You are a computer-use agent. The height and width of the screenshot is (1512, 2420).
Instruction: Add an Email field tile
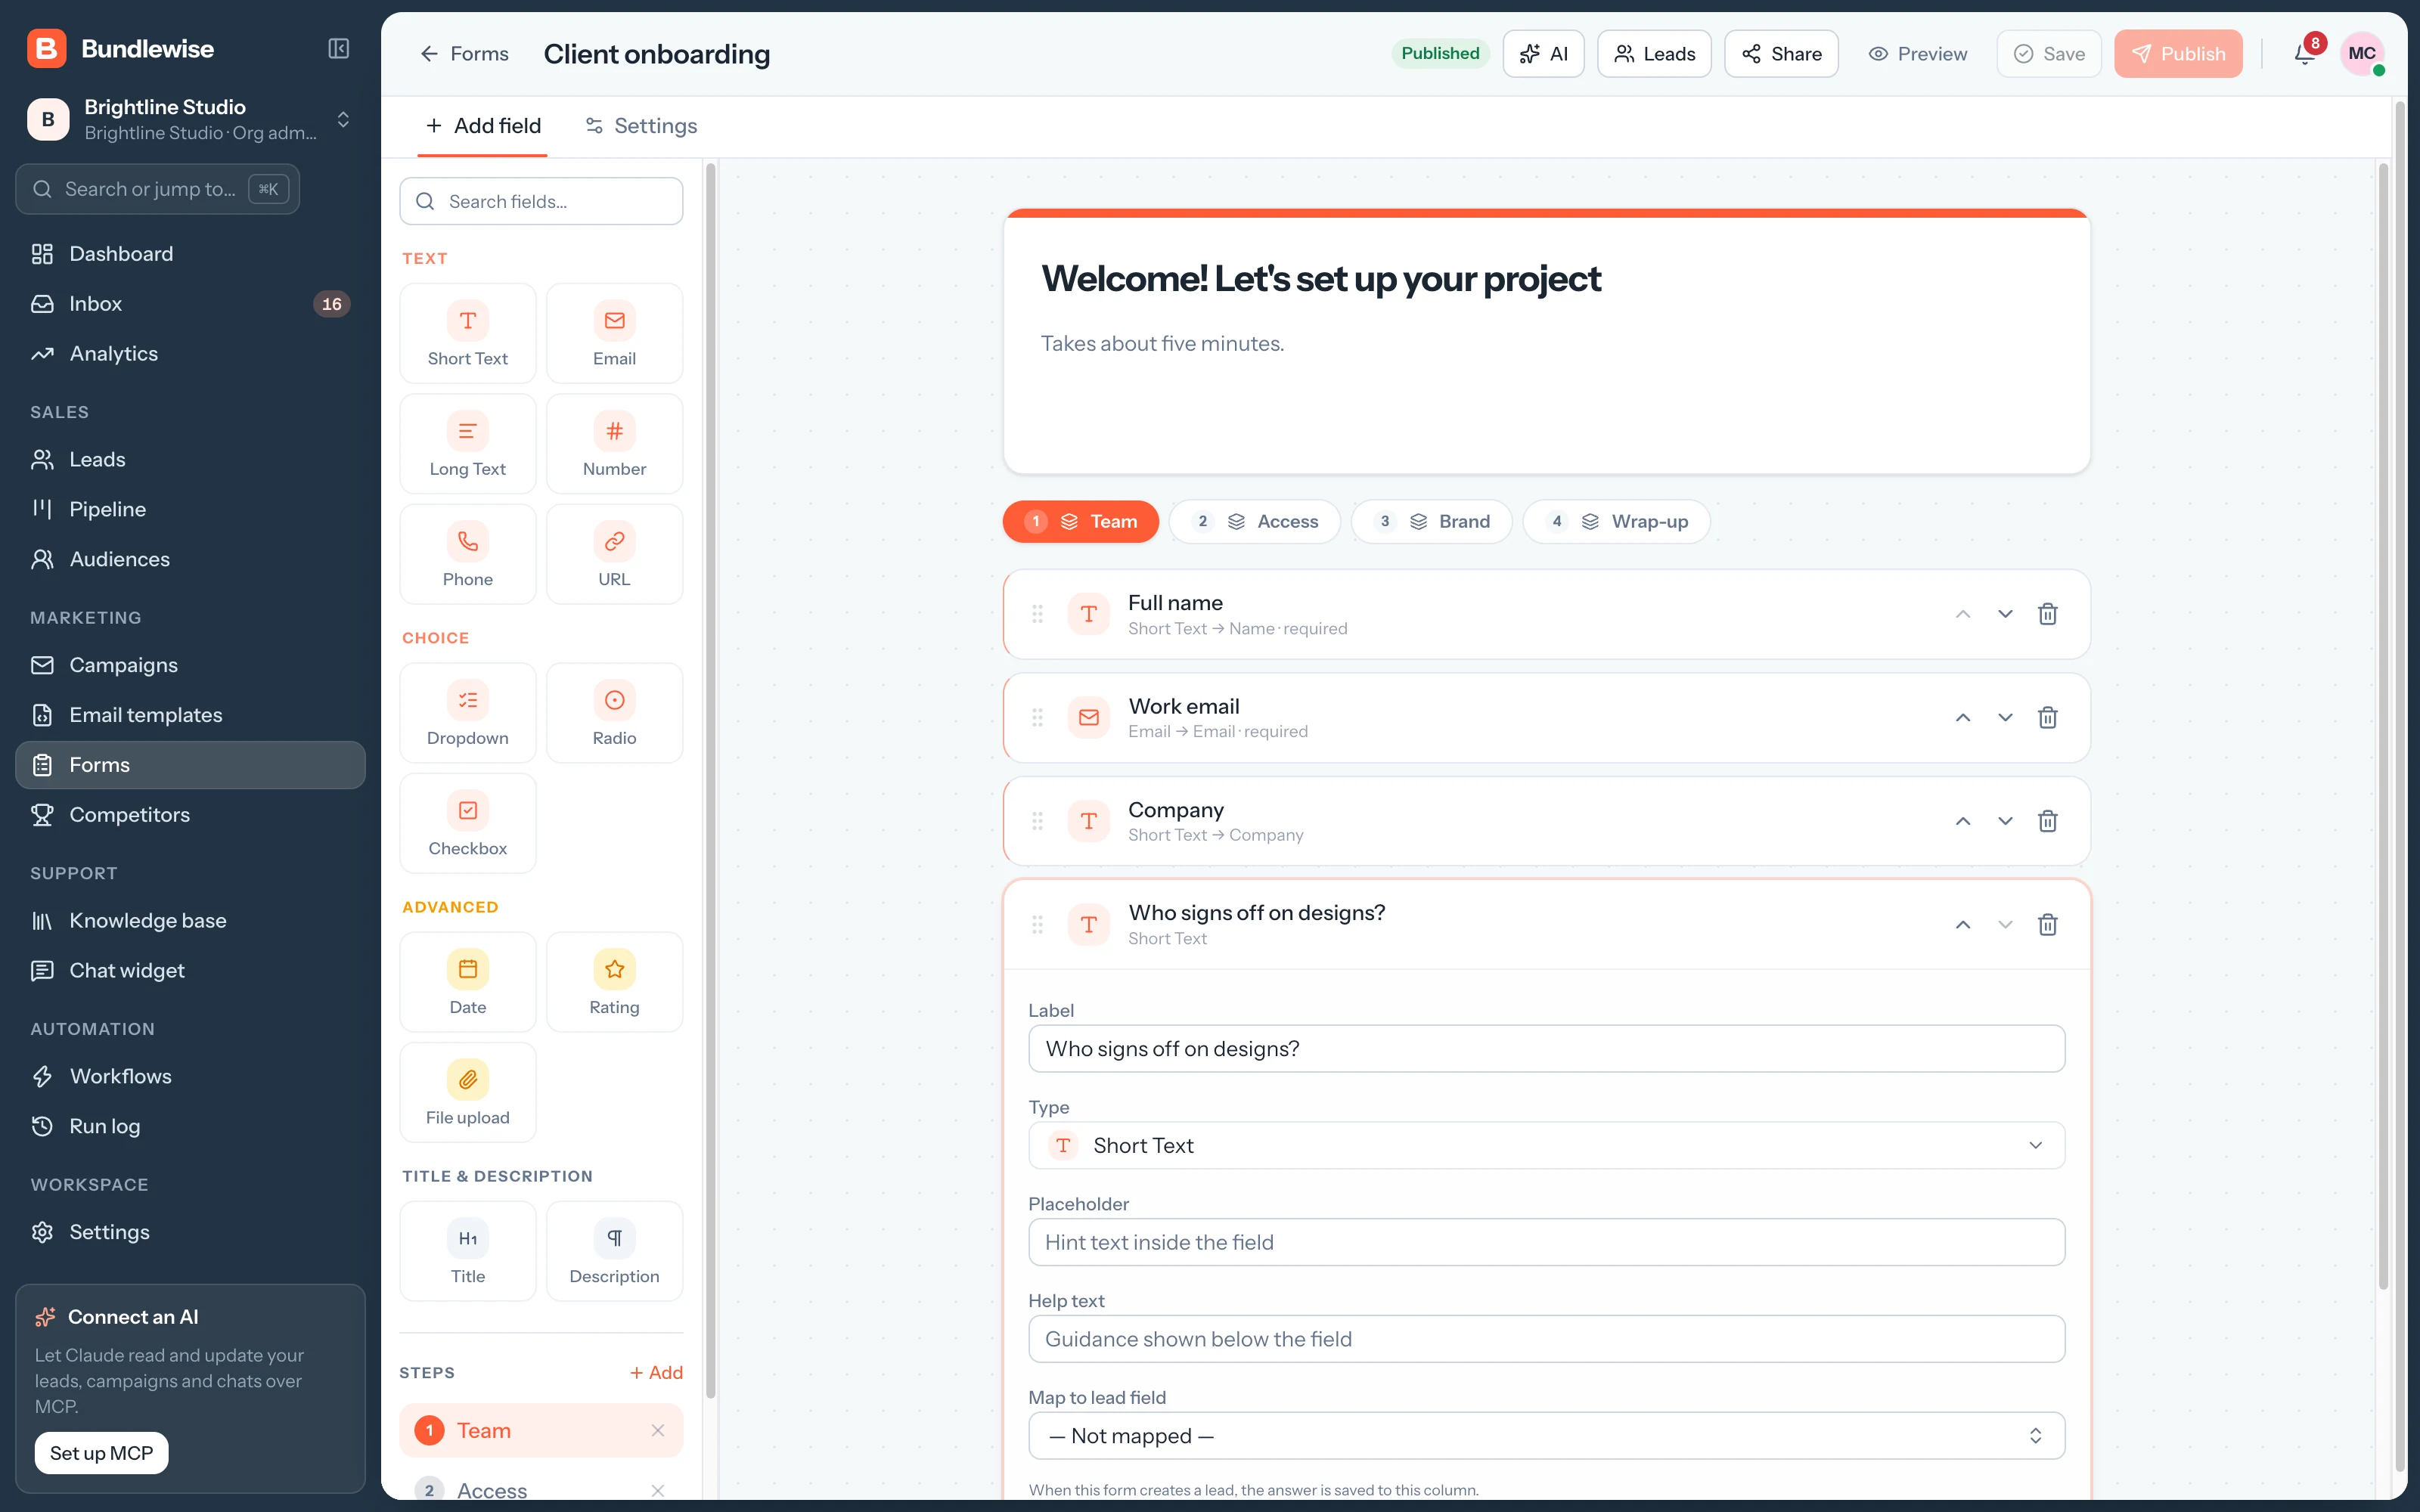coord(614,334)
